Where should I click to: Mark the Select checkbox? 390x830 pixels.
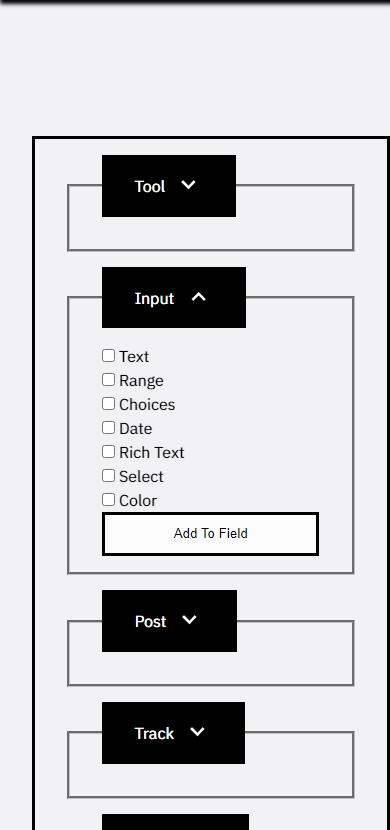point(108,475)
